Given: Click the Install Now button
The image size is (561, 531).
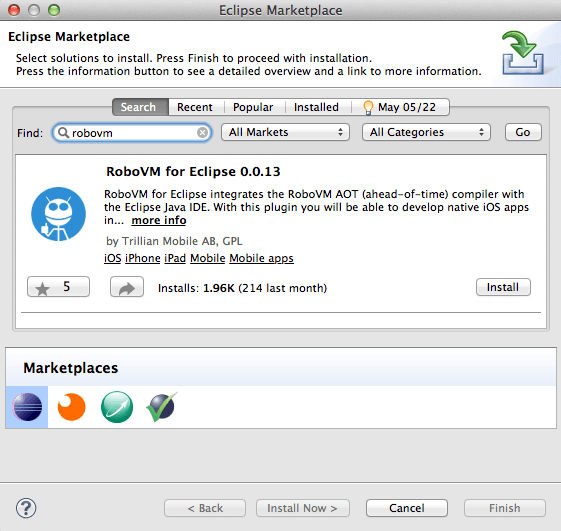Looking at the screenshot, I should [303, 508].
